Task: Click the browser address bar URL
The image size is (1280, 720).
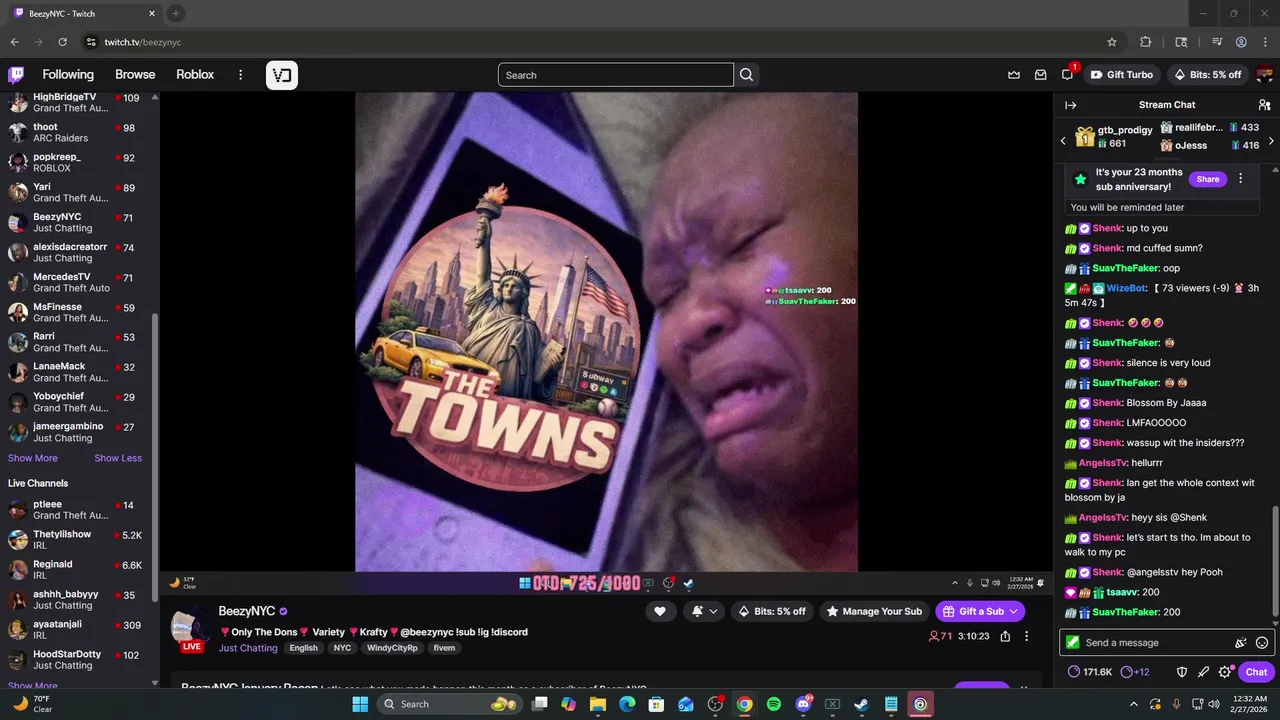Action: 143,42
